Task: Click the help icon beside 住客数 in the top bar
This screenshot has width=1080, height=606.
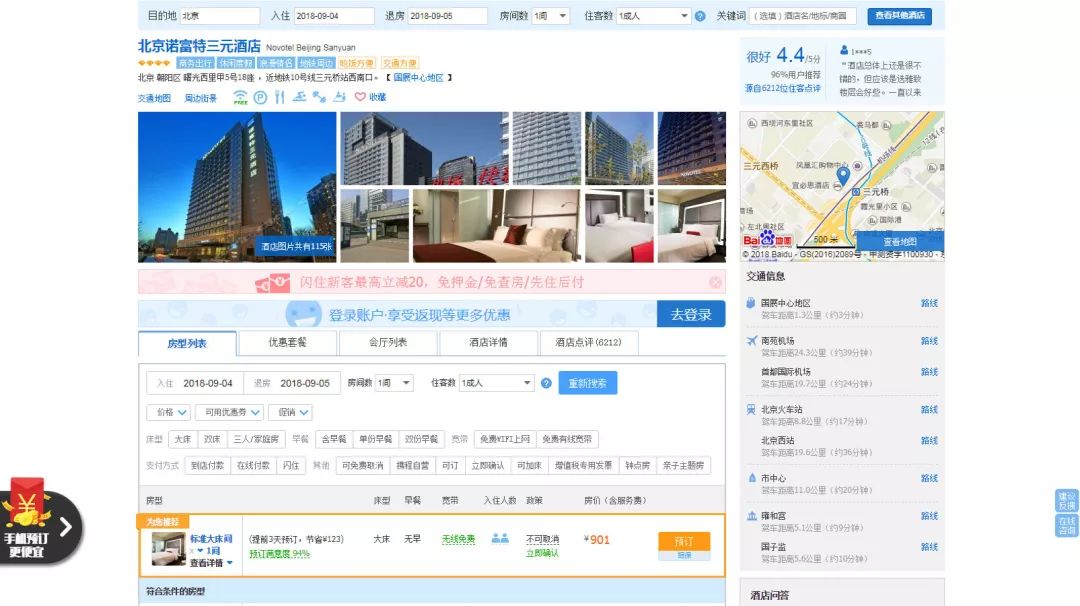Action: click(x=700, y=16)
